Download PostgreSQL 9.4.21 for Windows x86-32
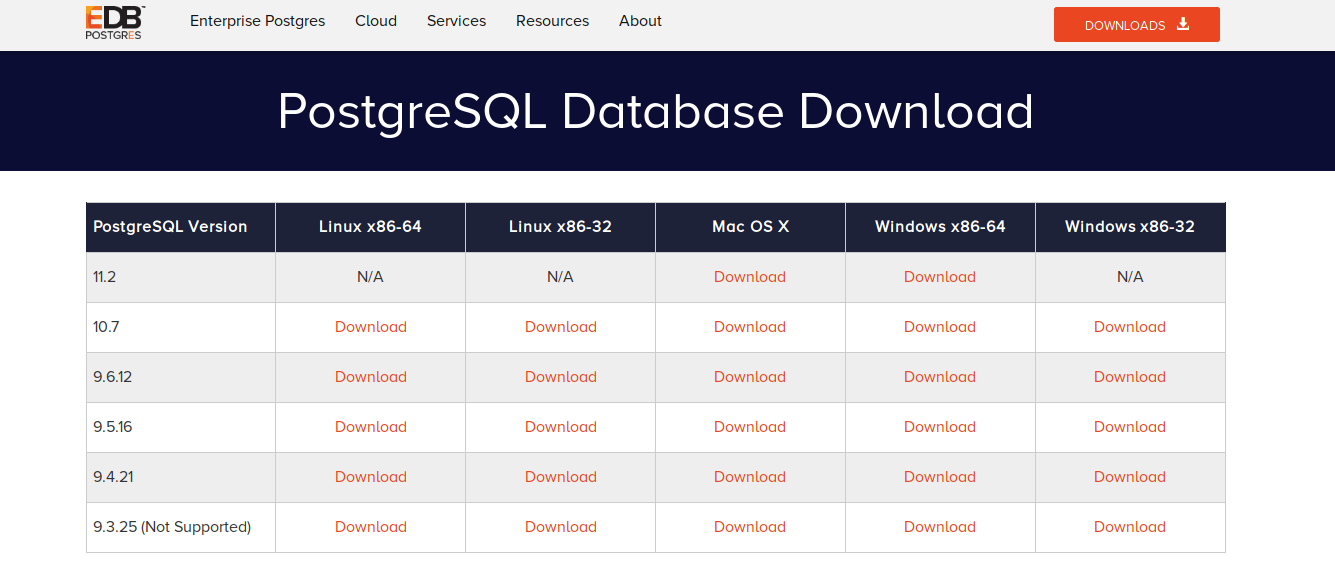This screenshot has width=1335, height=562. (x=1130, y=477)
